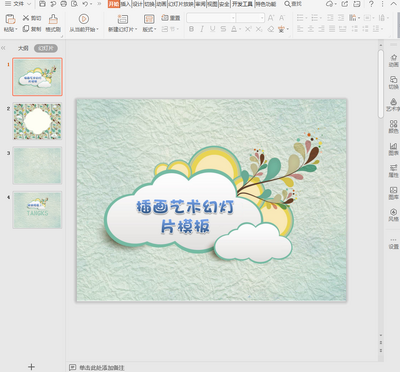Click the Subscript X₂ icon
Screen dimensions: 400x372
point(259,29)
